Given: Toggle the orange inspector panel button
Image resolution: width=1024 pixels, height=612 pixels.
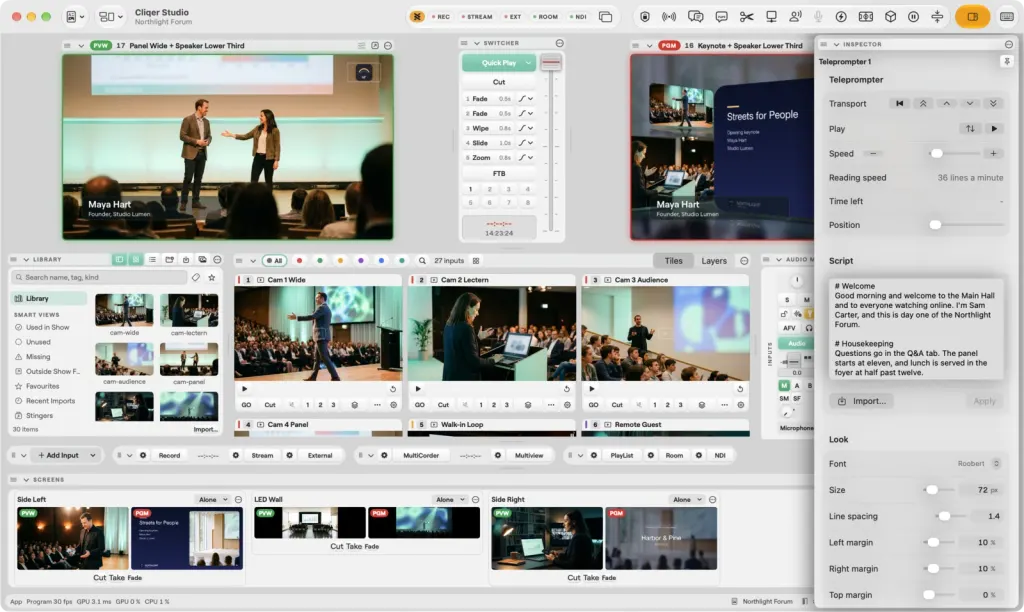Looking at the screenshot, I should (972, 17).
